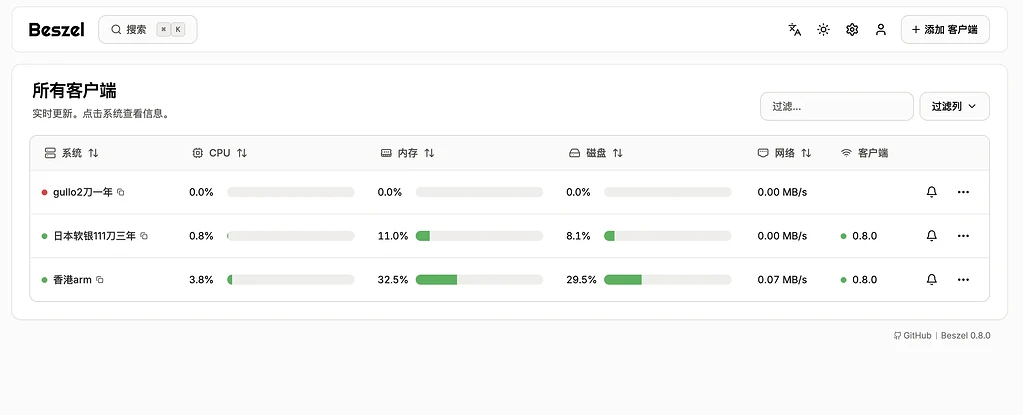Copy the 日本软银111刀三年 host icon
Image resolution: width=1023 pixels, height=415 pixels.
144,236
